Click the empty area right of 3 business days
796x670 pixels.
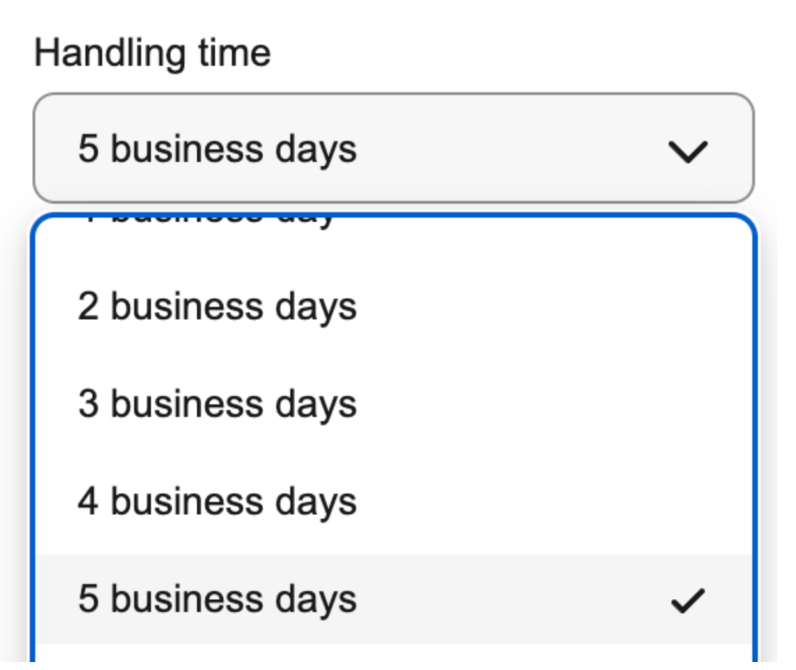[550, 404]
